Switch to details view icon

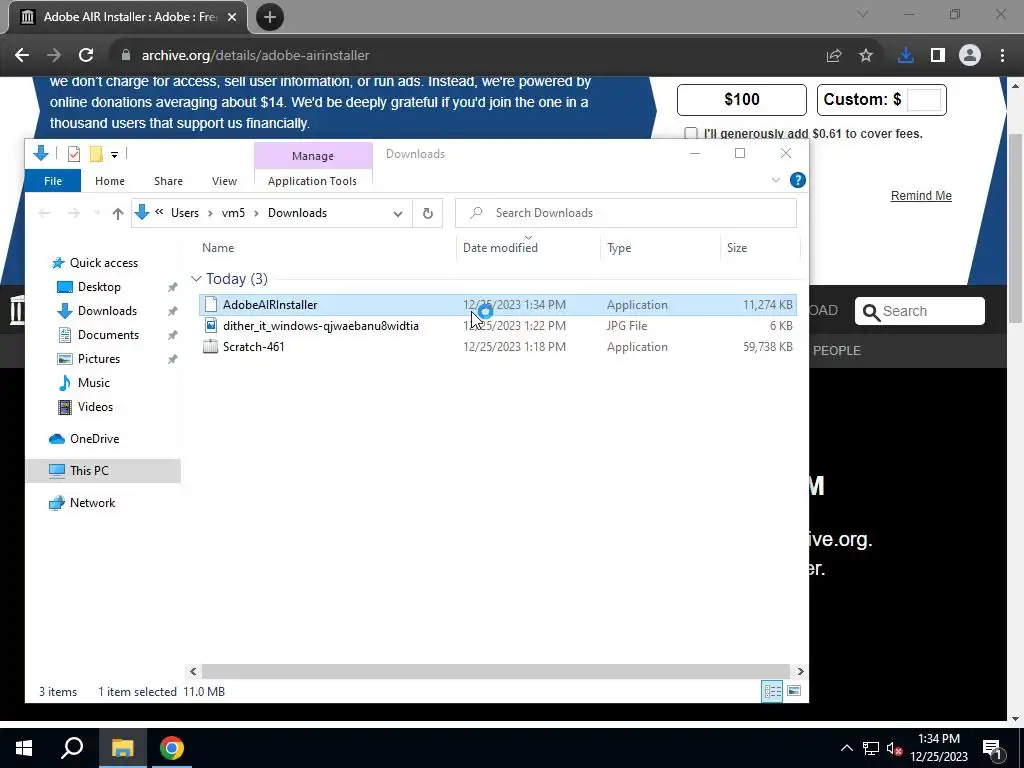point(772,692)
